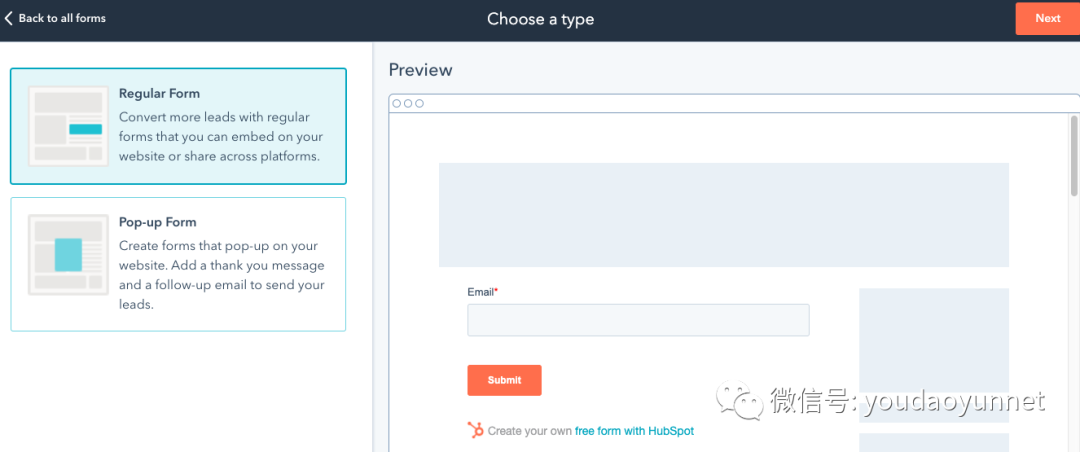Click the orange Next button
The image size is (1080, 452).
click(1047, 18)
